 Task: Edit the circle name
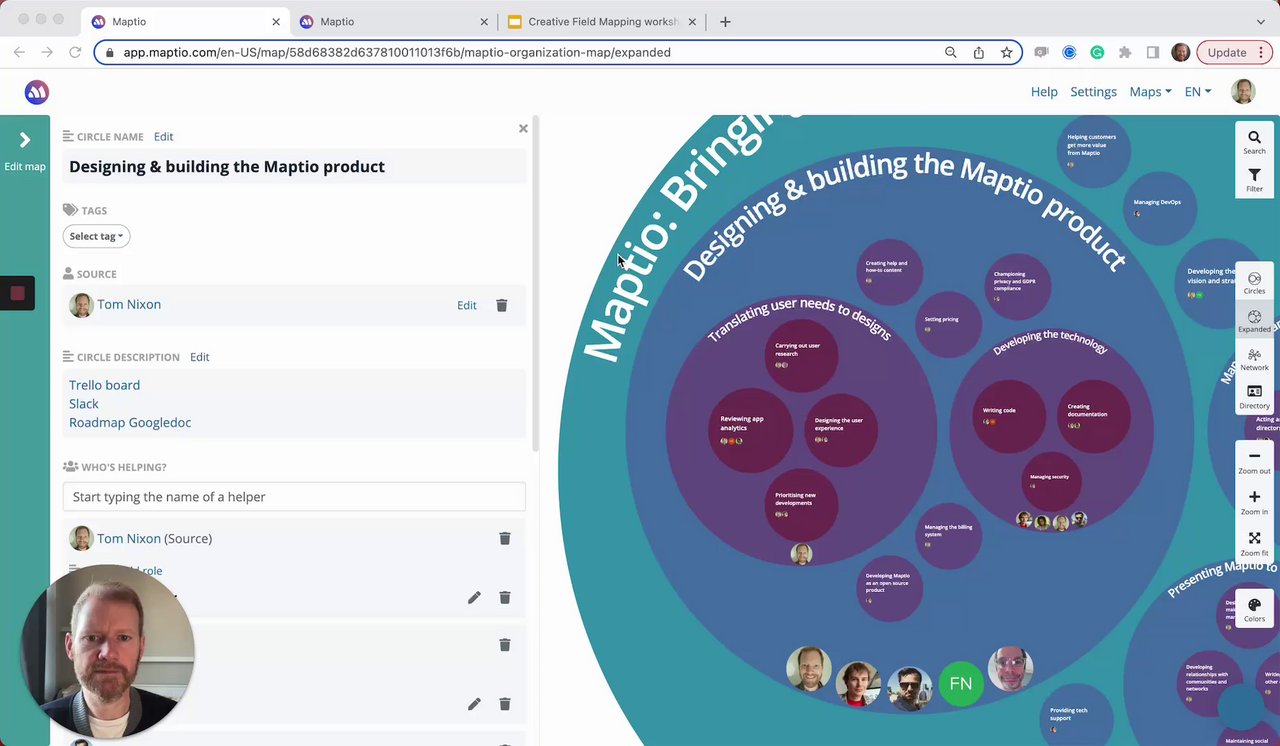[x=163, y=136]
